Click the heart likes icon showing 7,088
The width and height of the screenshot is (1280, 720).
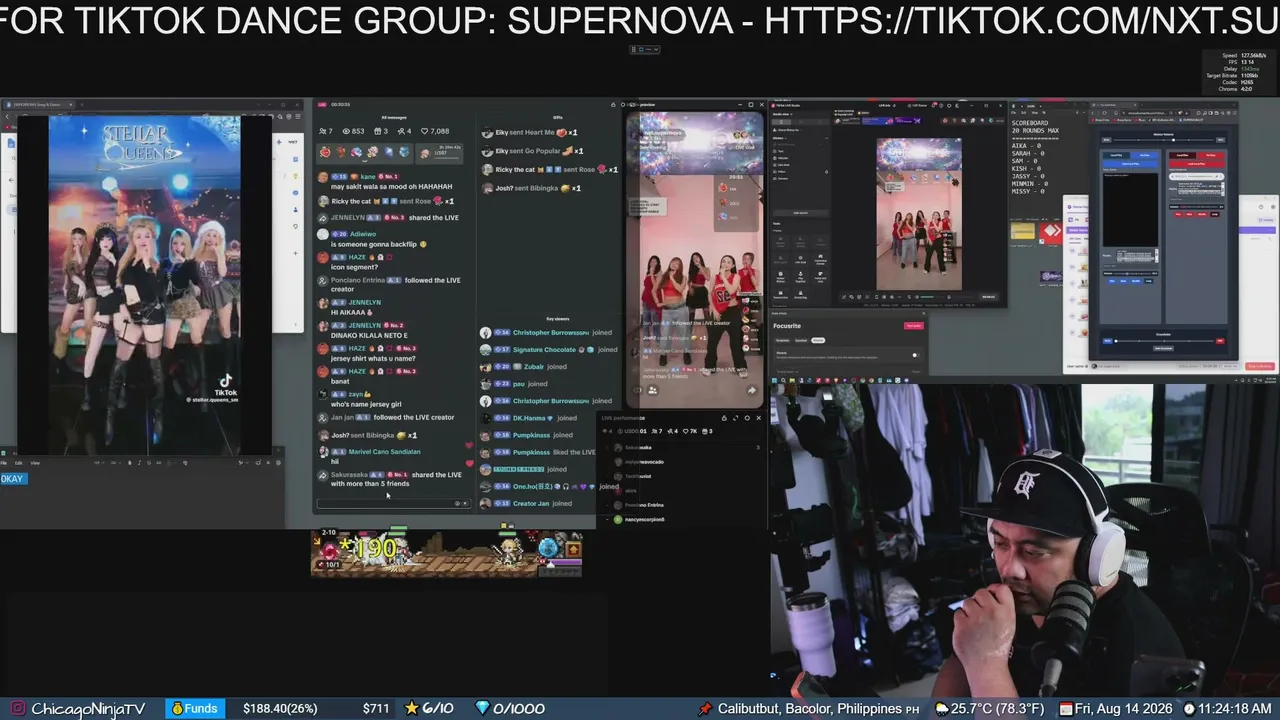coord(424,131)
